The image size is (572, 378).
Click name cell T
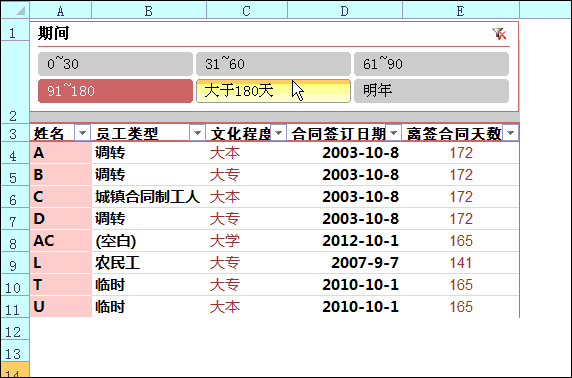(61, 285)
